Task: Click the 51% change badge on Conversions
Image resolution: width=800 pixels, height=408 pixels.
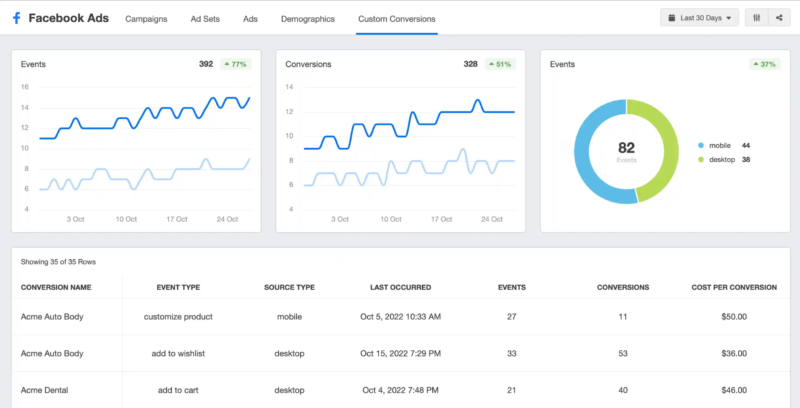Action: click(x=500, y=64)
